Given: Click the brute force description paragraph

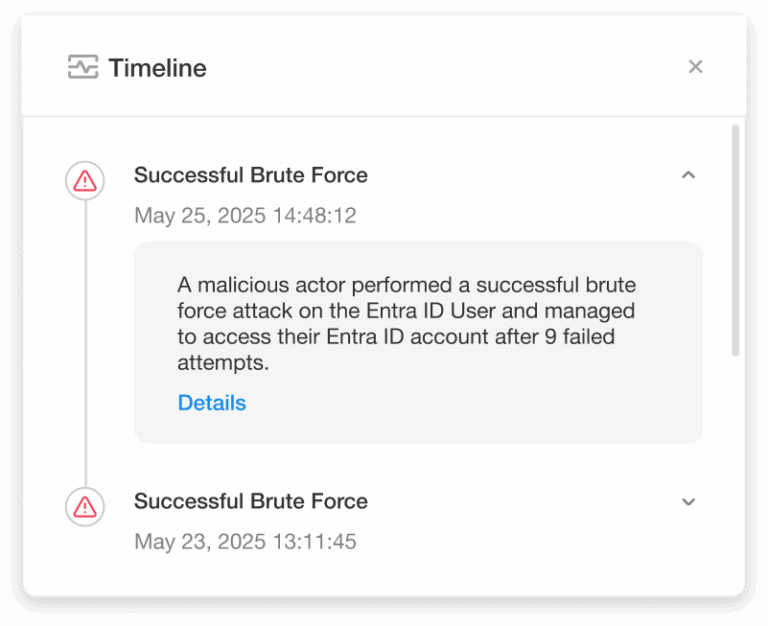Looking at the screenshot, I should click(x=407, y=324).
